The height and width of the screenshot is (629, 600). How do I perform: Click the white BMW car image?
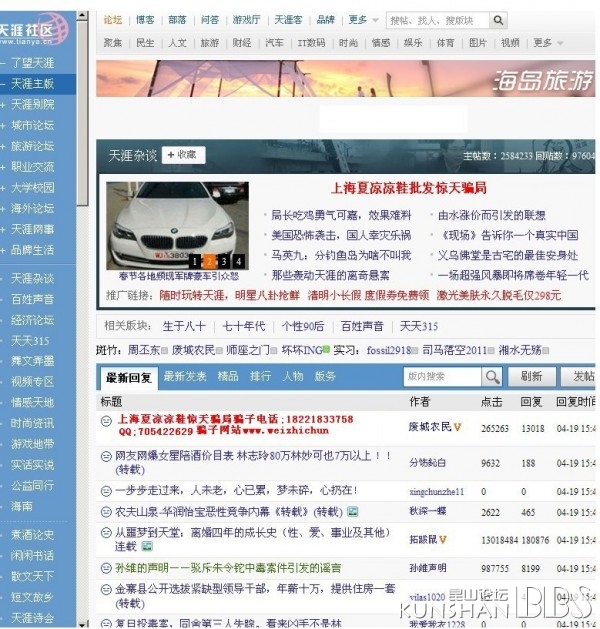(x=177, y=225)
